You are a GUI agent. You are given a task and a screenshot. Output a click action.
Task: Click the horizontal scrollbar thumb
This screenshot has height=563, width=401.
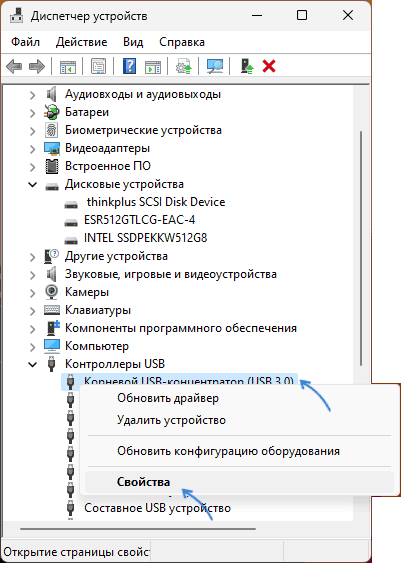click(138, 529)
